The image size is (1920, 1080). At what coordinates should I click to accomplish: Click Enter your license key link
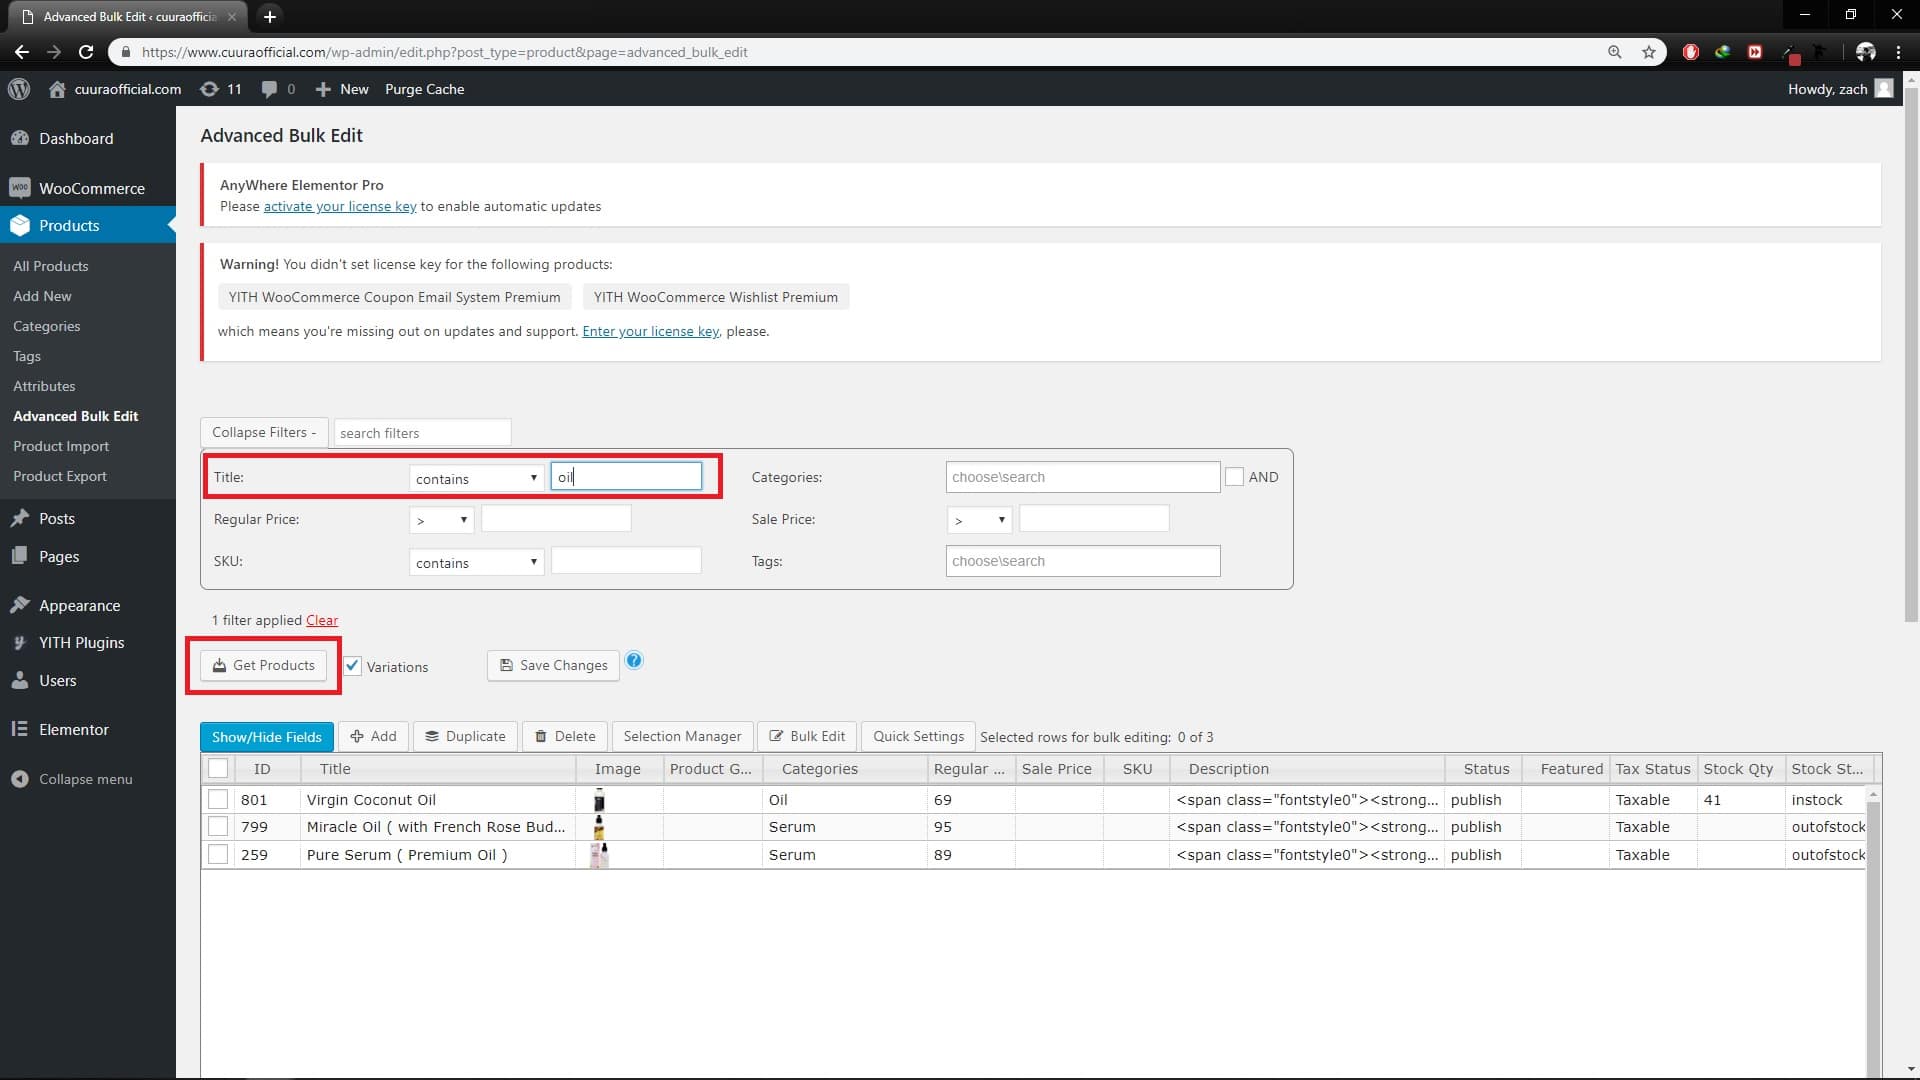(651, 331)
